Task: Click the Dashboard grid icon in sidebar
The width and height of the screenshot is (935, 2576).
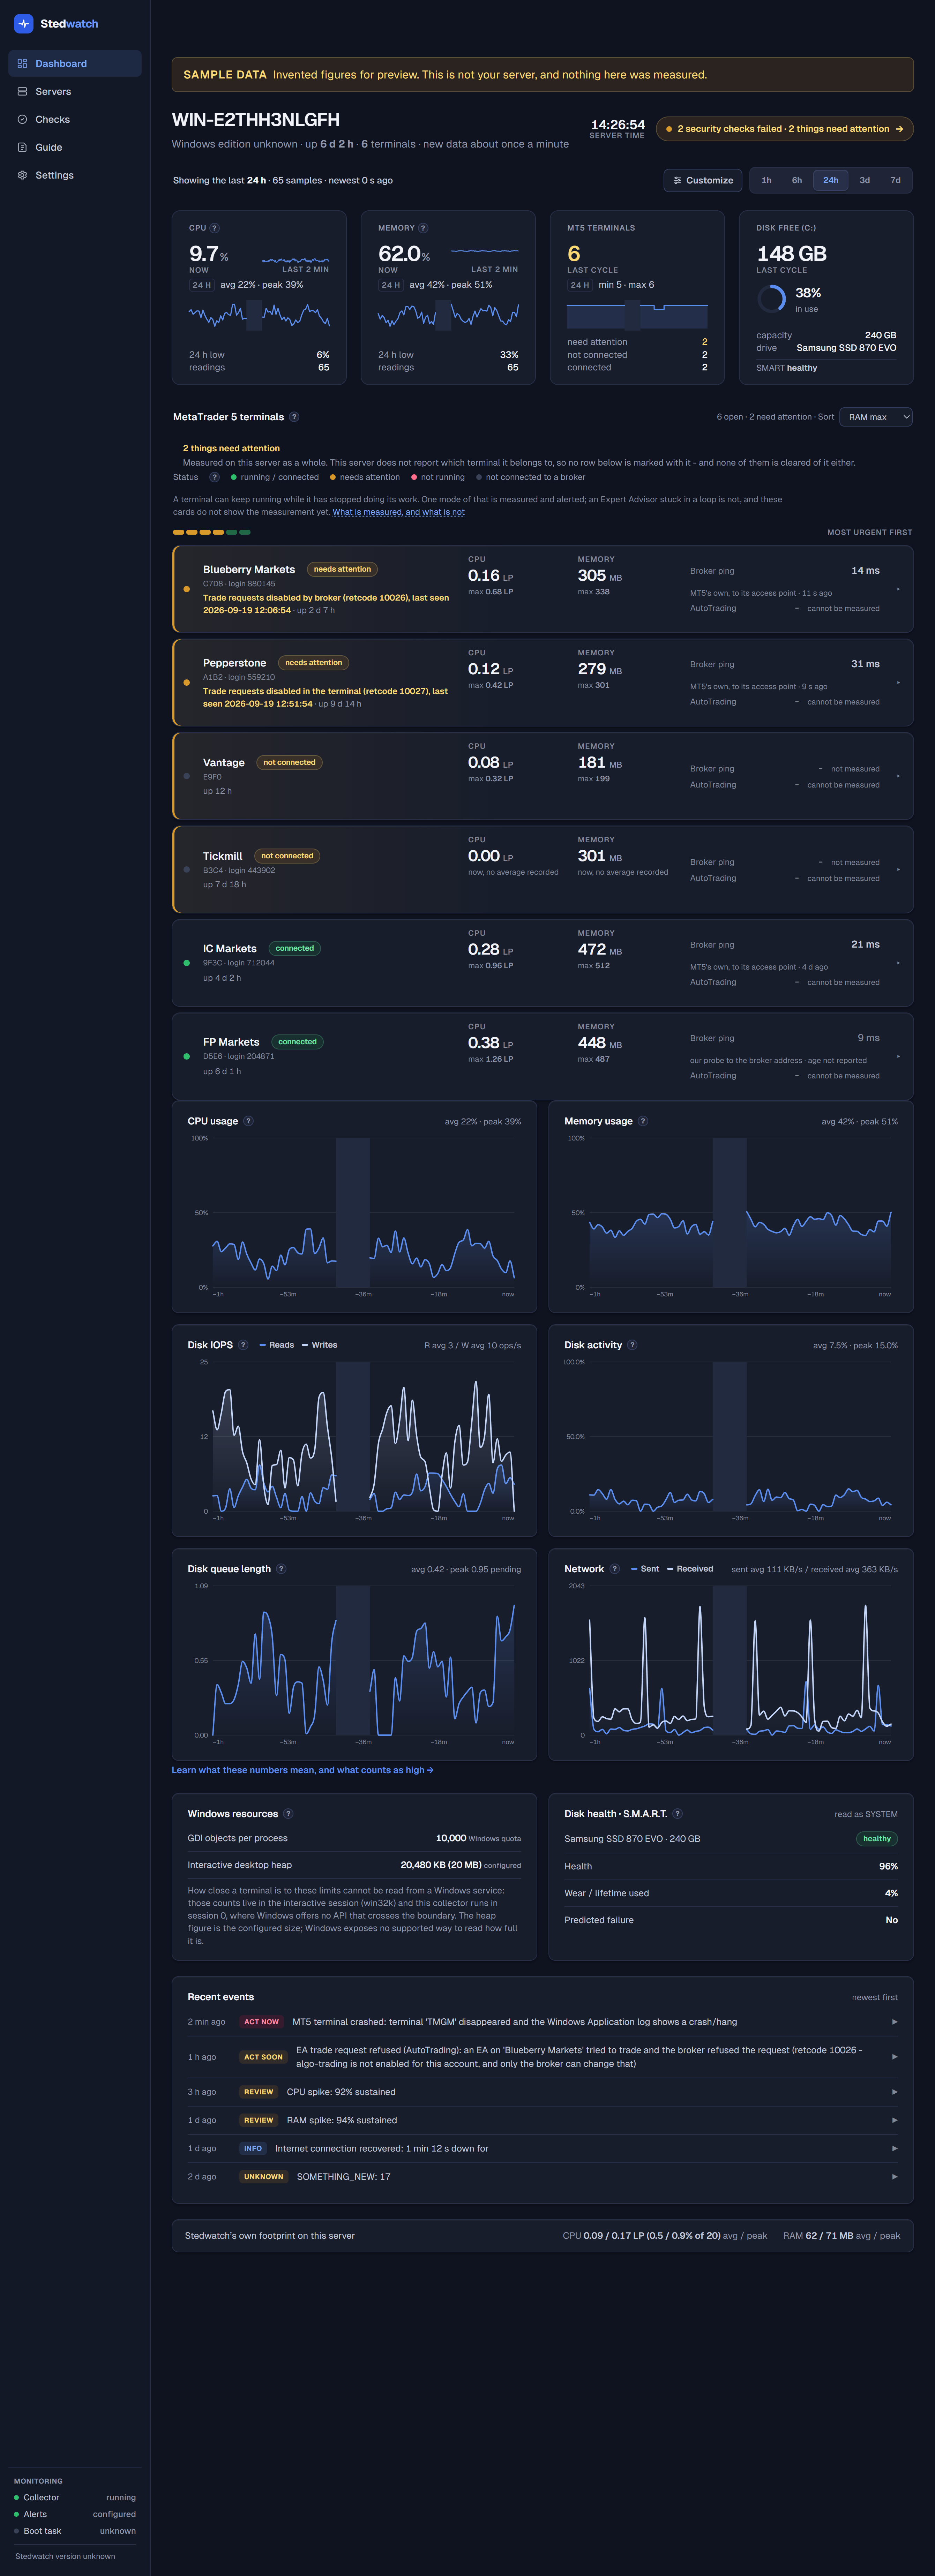Action: point(22,64)
